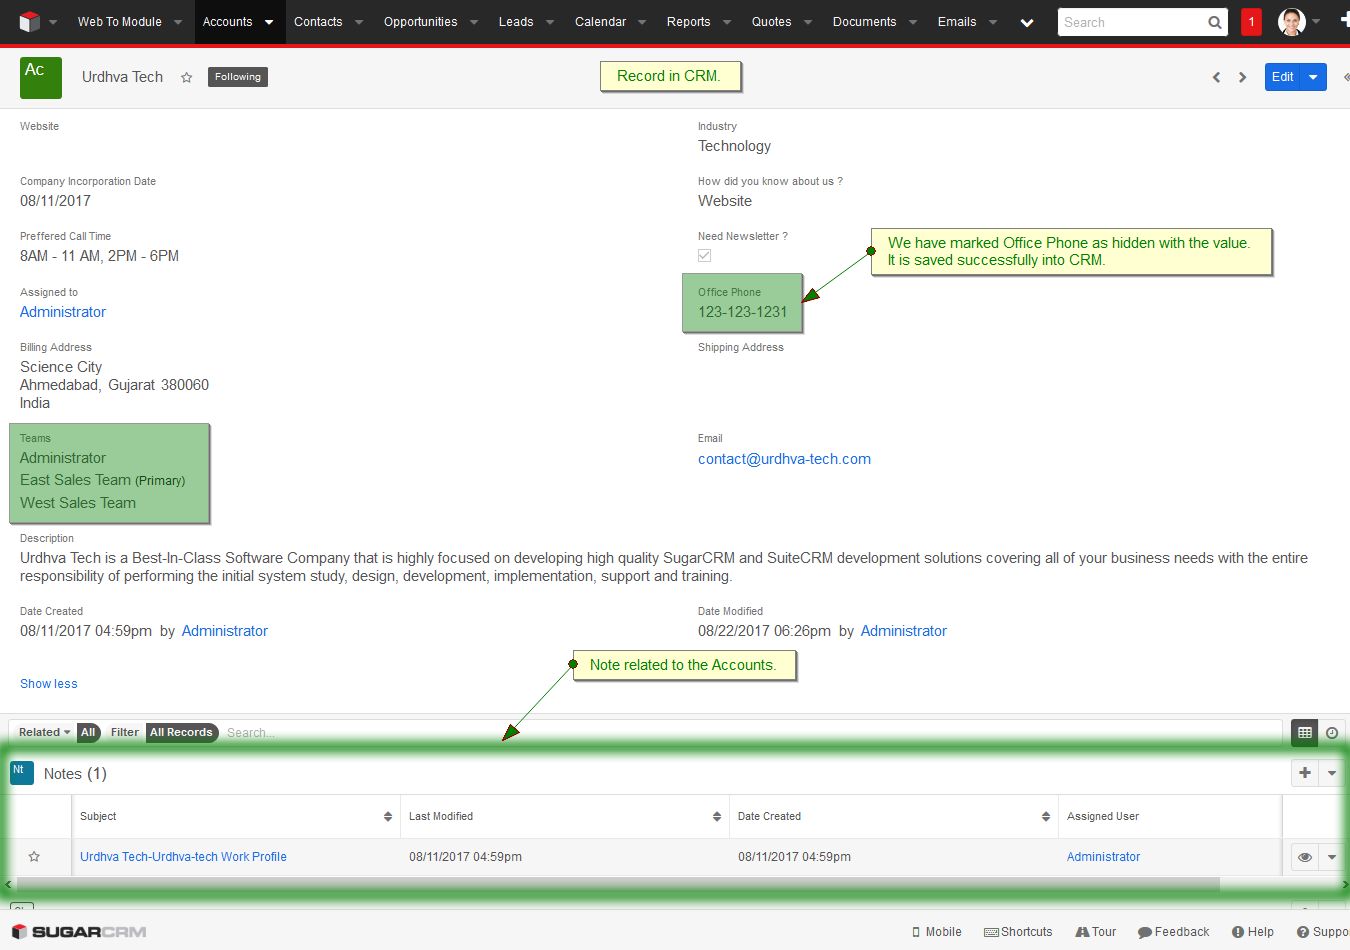The width and height of the screenshot is (1350, 950).
Task: Click the Office Phone value 123-123-1231
Action: pyautogui.click(x=743, y=312)
